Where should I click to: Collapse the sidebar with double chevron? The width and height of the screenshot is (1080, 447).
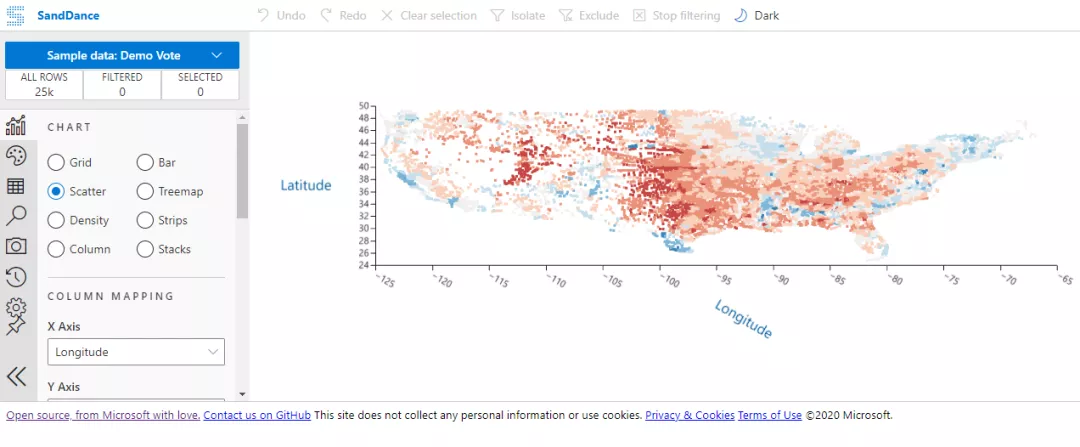(16, 376)
